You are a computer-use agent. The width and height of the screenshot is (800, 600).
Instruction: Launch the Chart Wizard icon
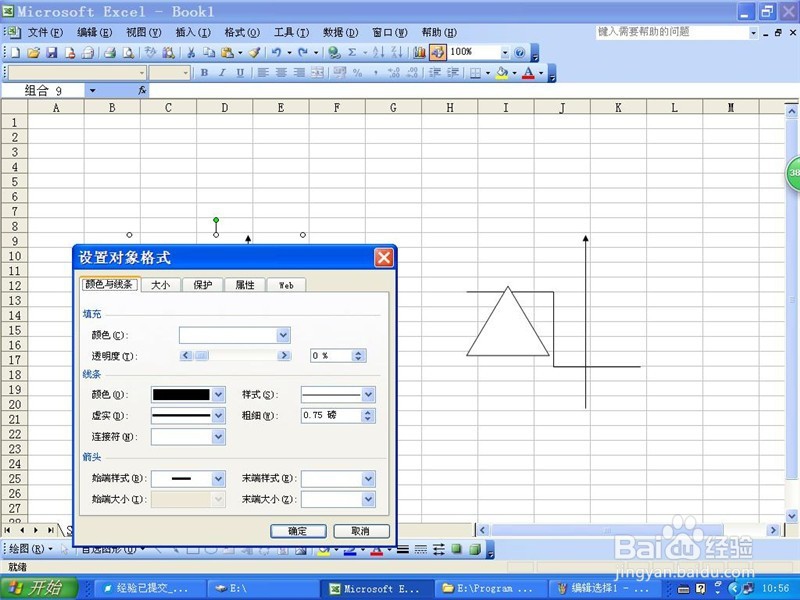(x=419, y=53)
